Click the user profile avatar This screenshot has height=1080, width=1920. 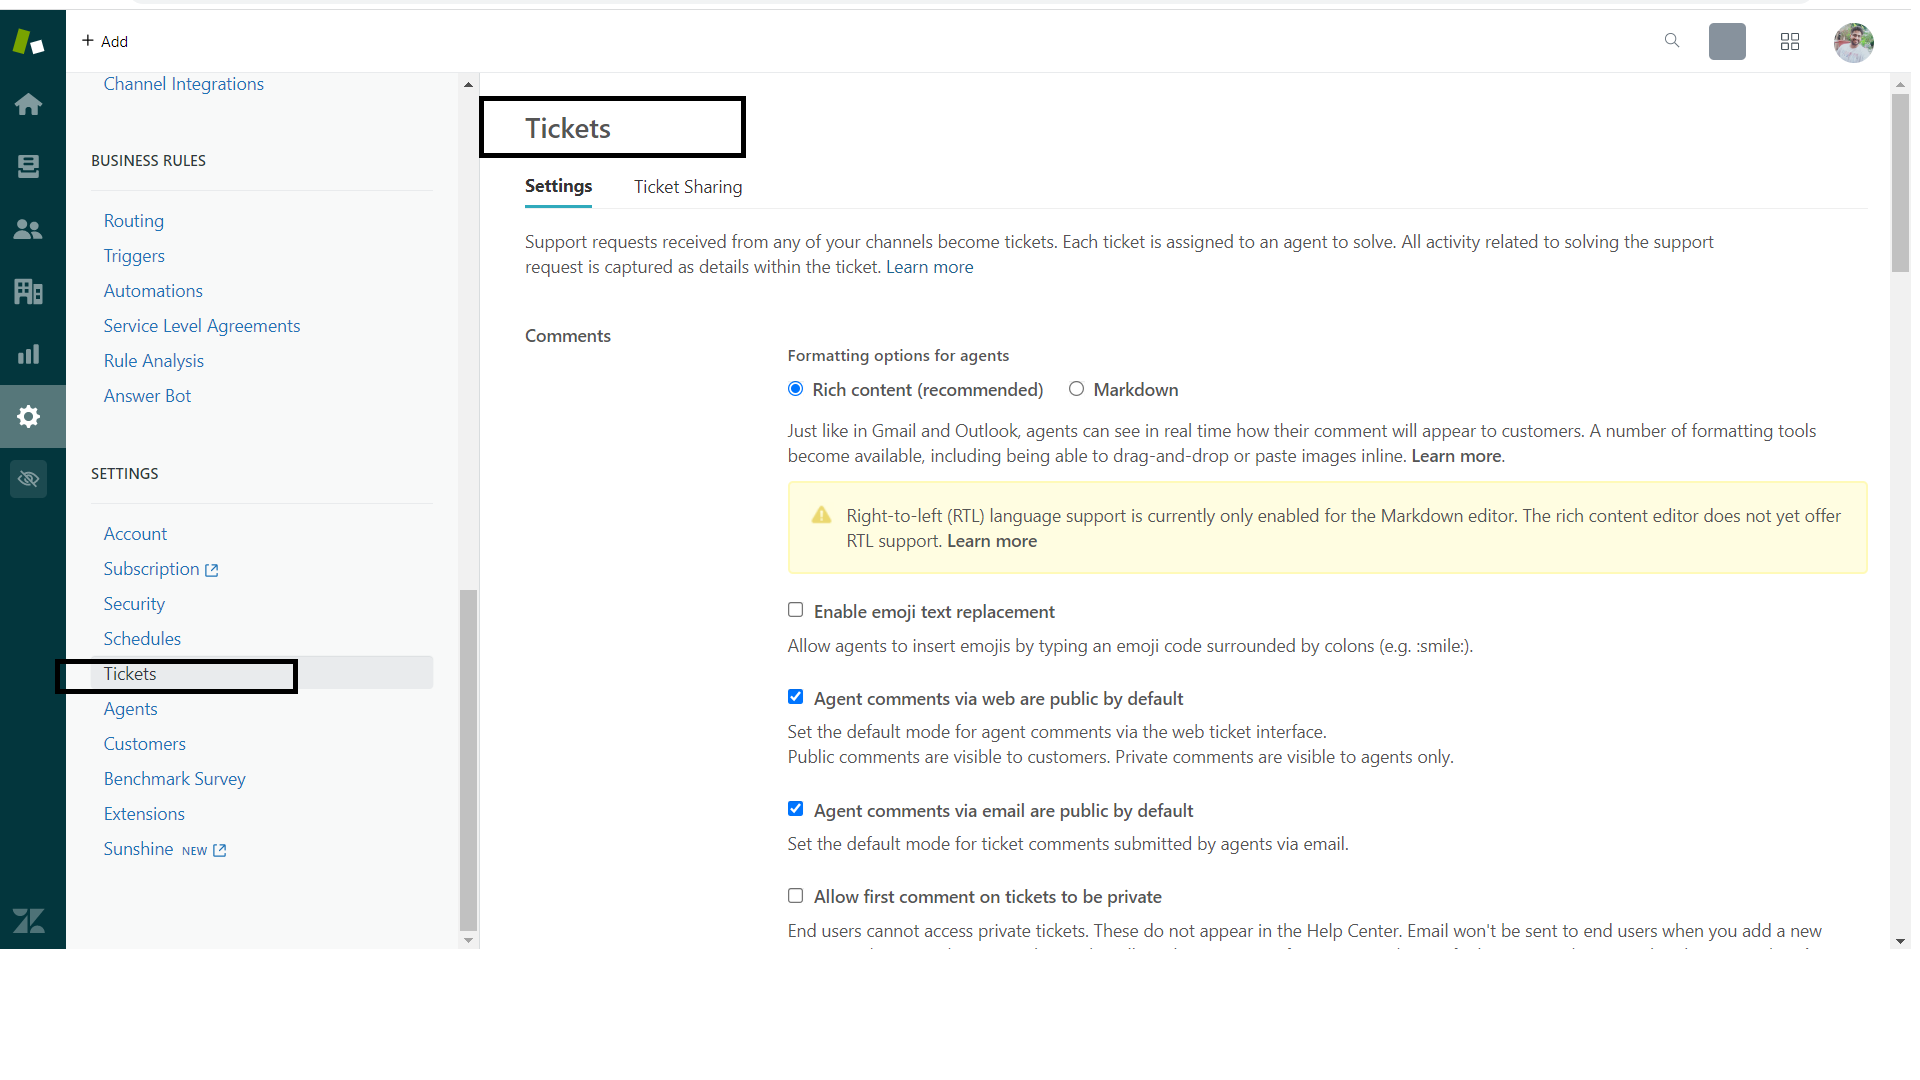(1853, 42)
